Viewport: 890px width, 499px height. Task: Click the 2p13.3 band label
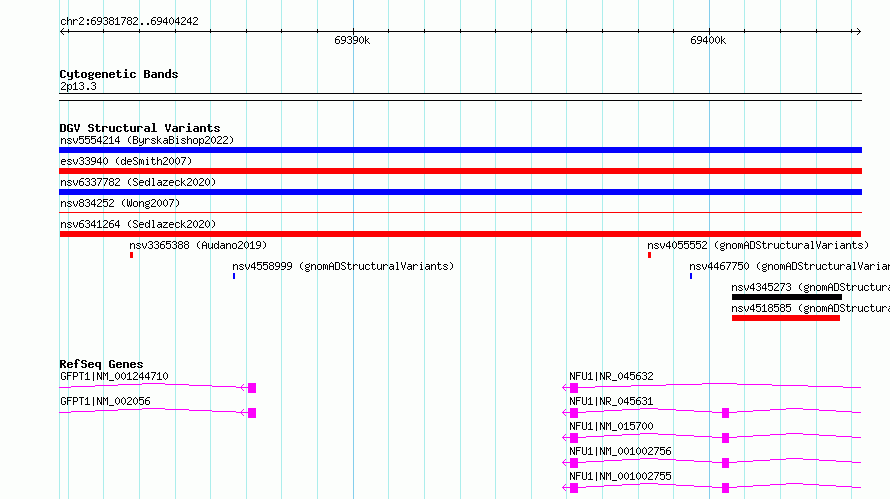78,86
